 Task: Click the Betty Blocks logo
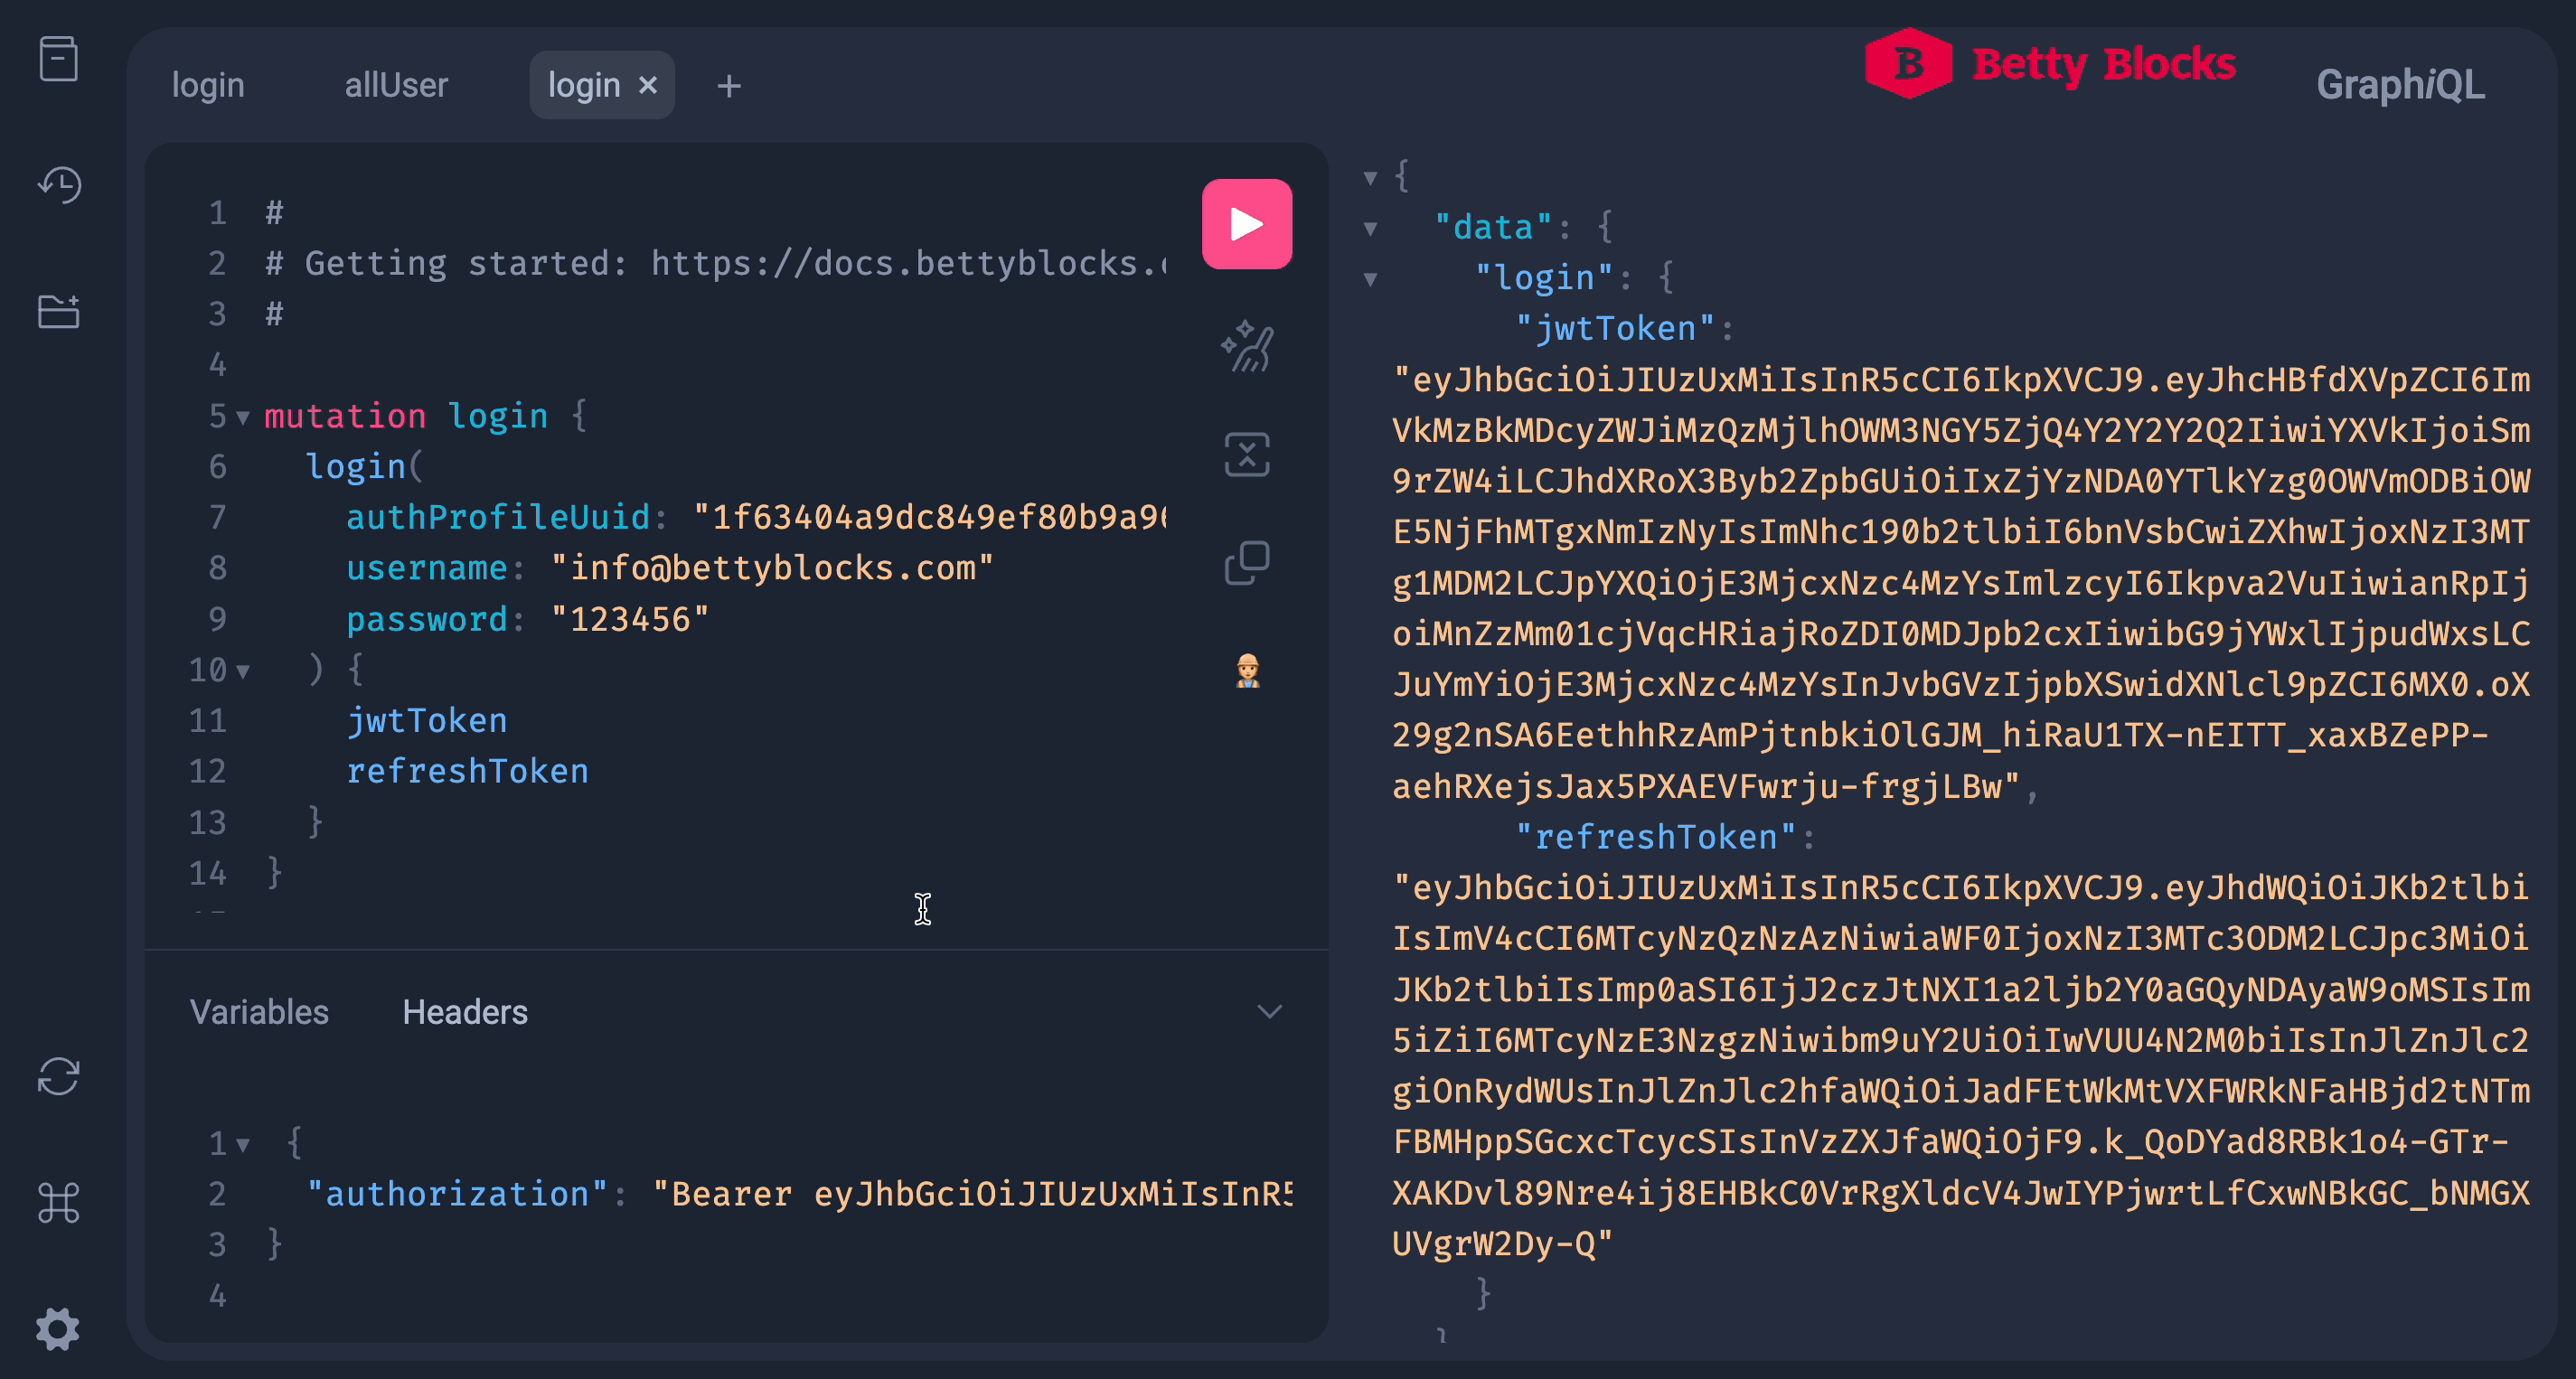[x=2050, y=64]
